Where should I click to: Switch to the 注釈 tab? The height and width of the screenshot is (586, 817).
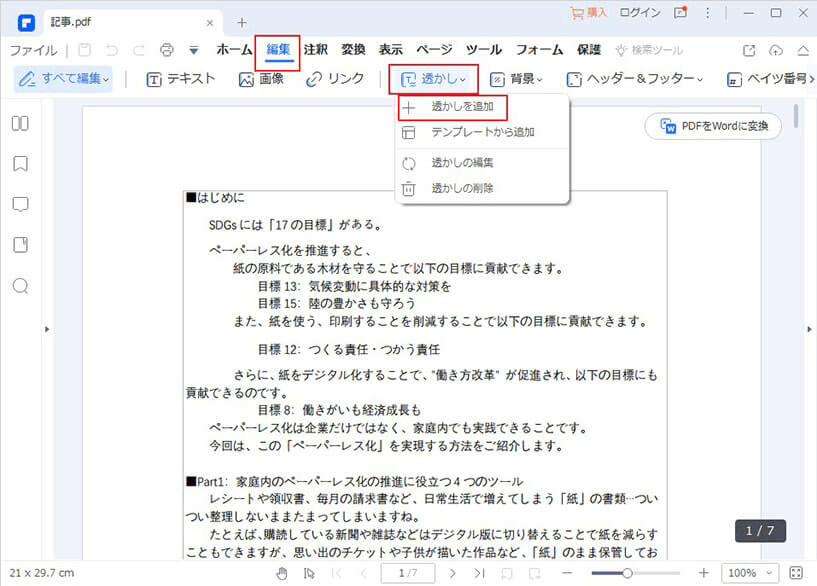click(315, 50)
